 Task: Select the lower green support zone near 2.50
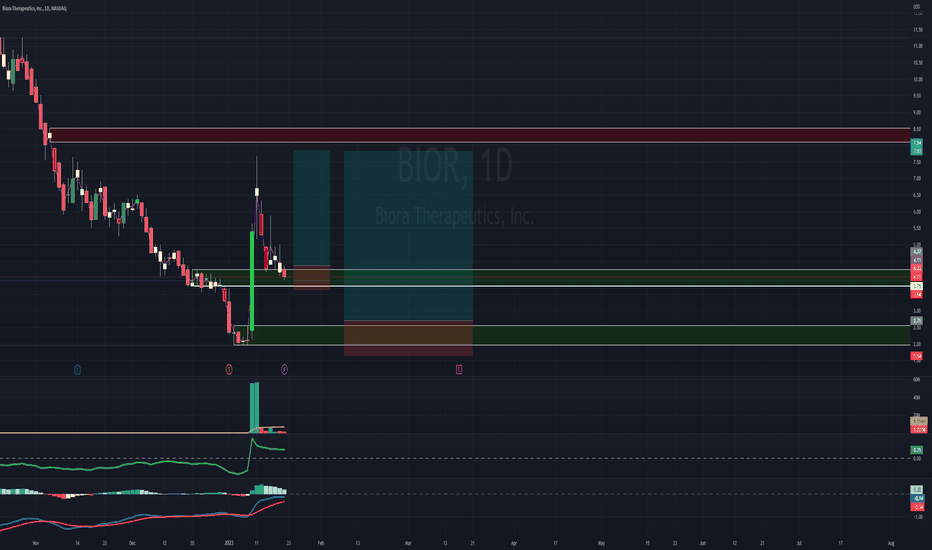point(572,335)
